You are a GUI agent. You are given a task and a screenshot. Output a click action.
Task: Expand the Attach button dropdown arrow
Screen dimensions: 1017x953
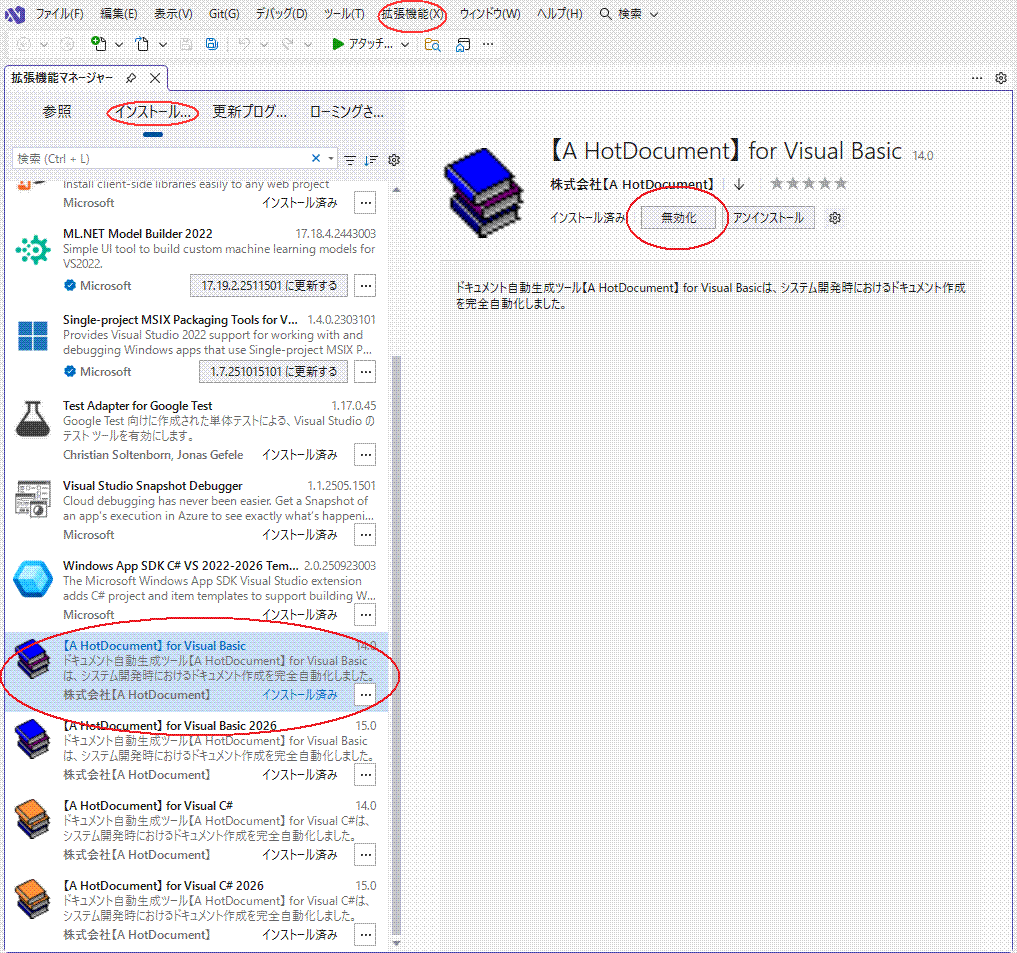(405, 44)
